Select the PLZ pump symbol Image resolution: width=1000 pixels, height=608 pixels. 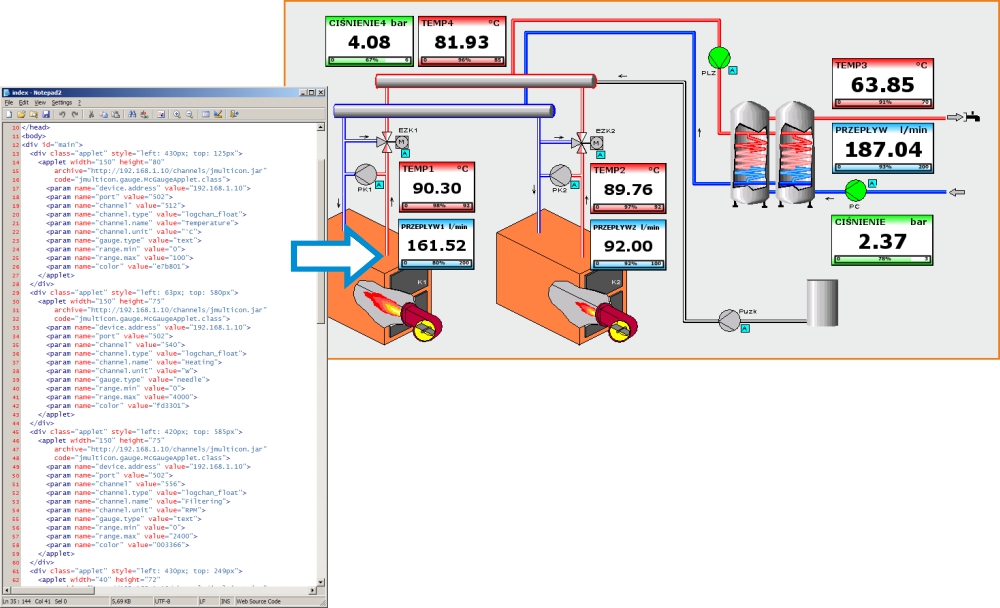click(x=718, y=56)
